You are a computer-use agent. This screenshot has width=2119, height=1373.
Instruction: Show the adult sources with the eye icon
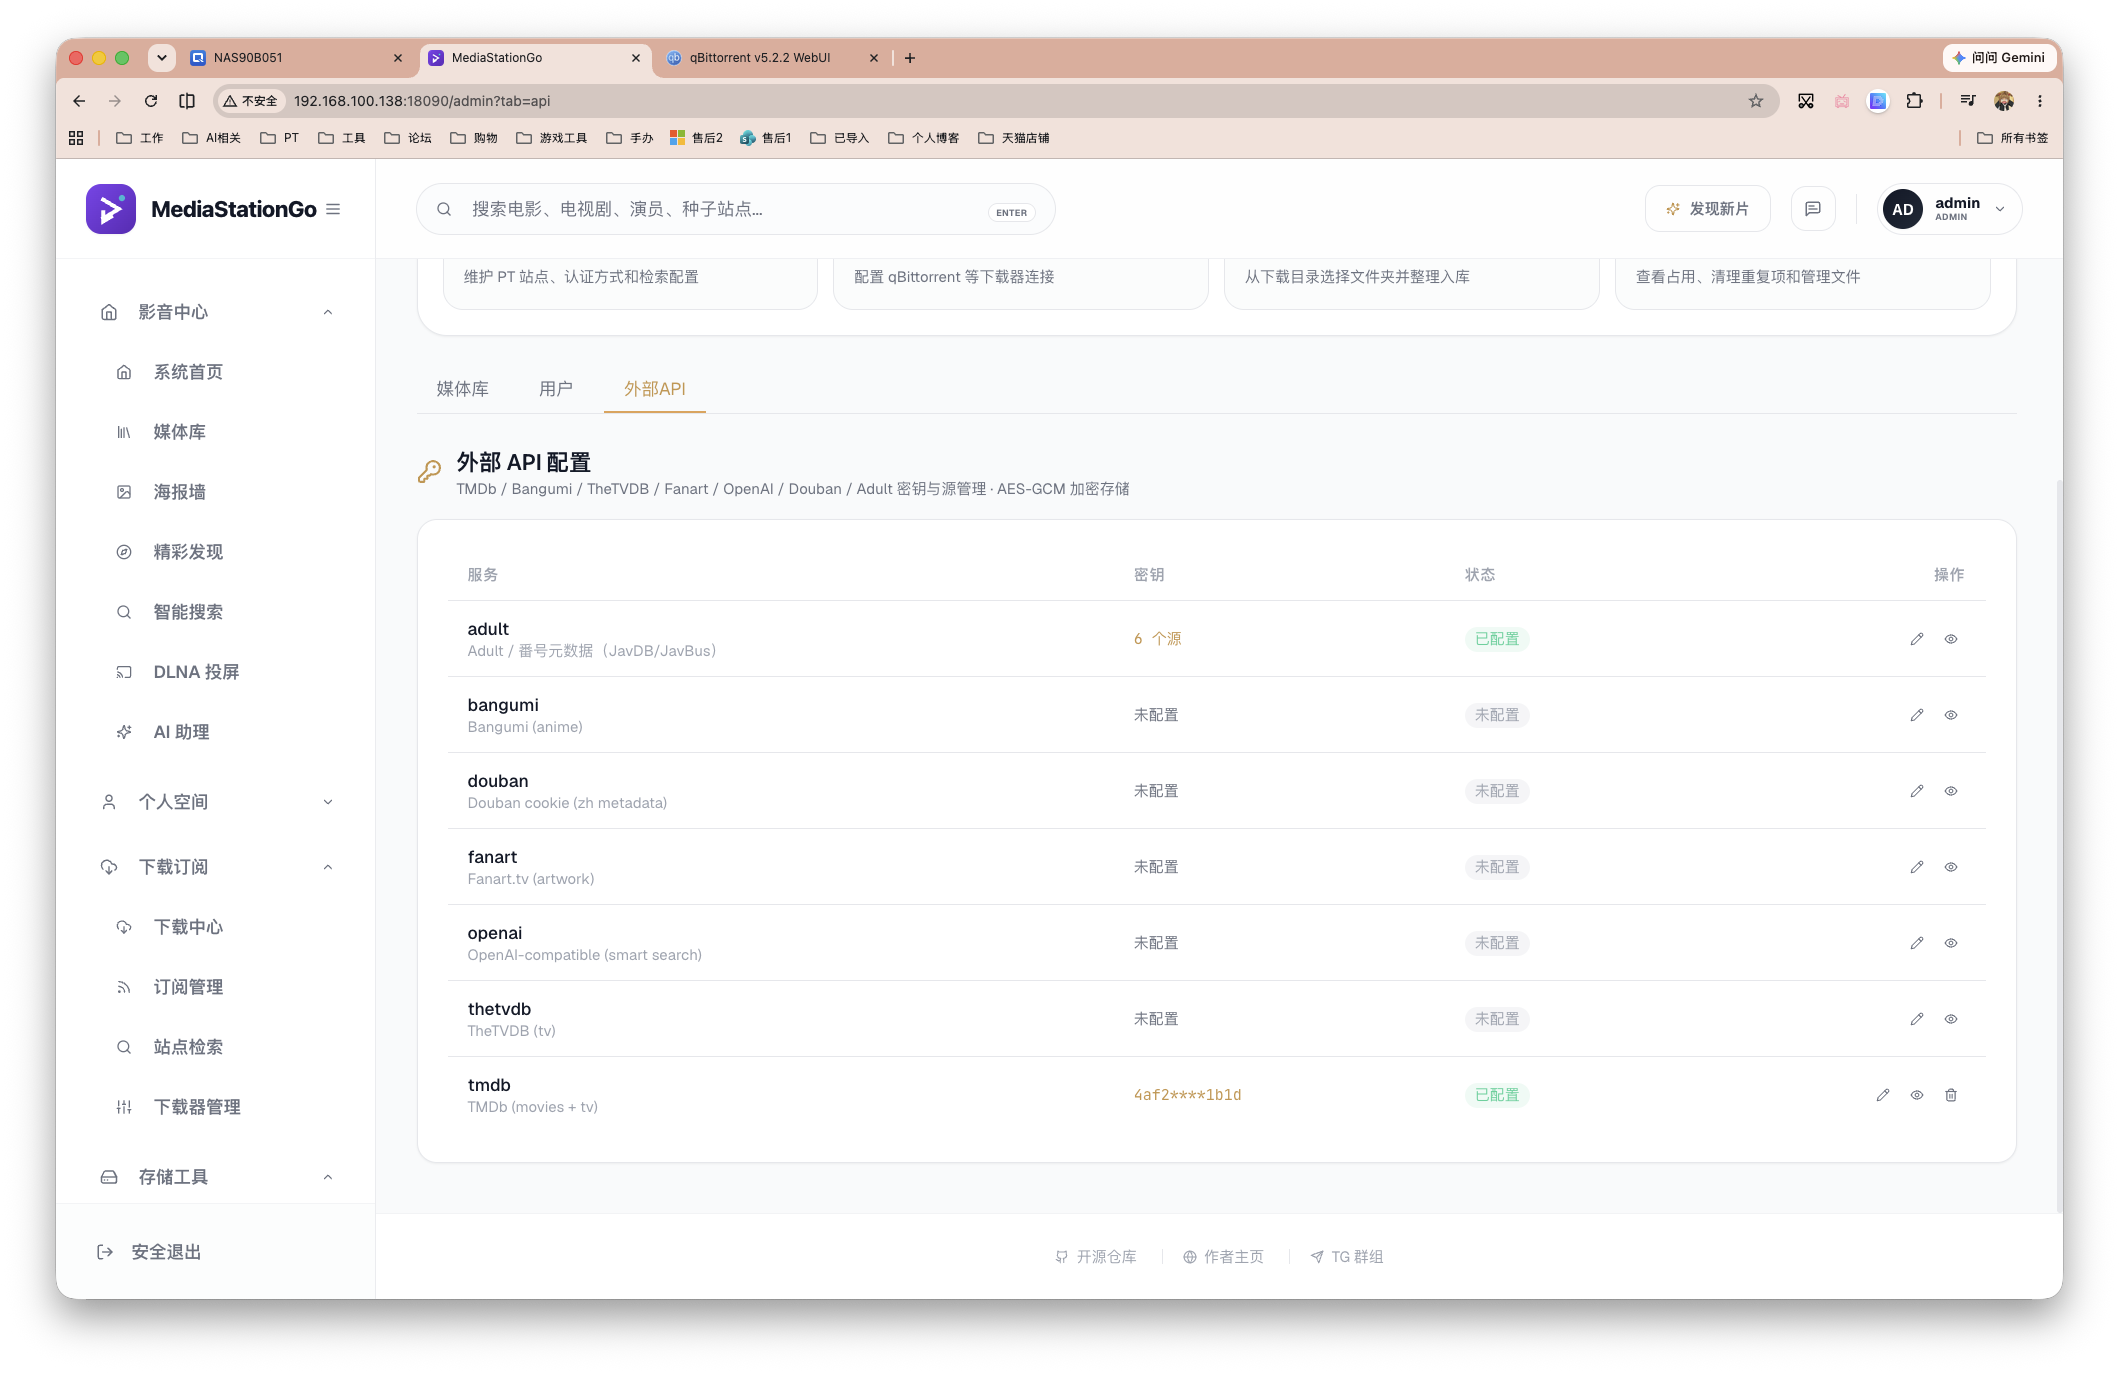pyautogui.click(x=1950, y=639)
